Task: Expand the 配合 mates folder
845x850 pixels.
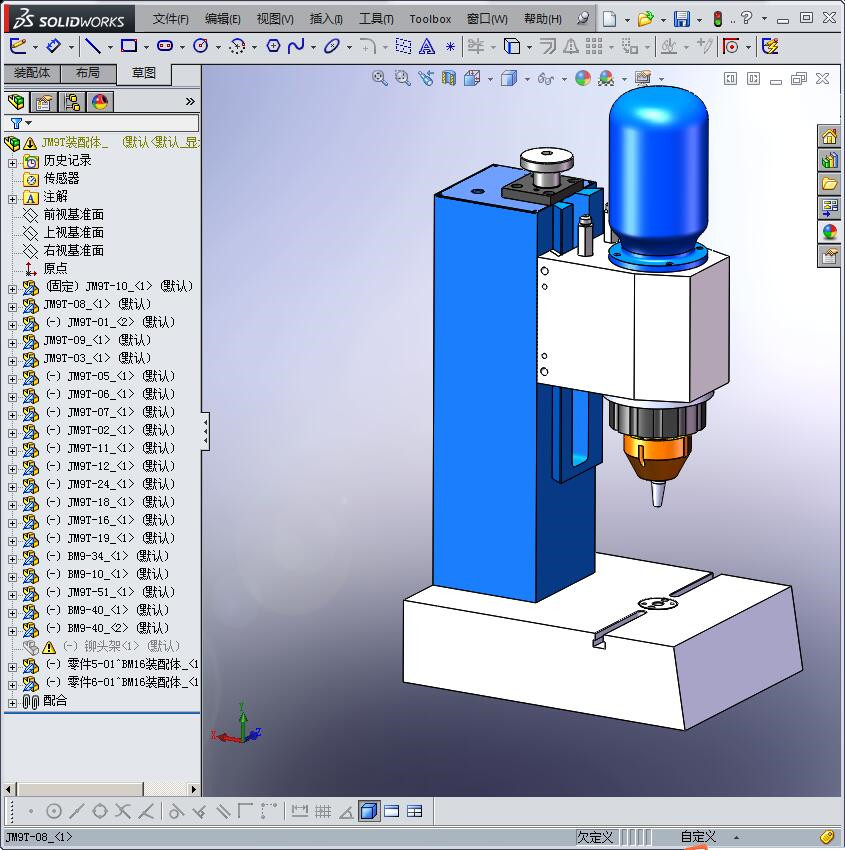Action: coord(12,703)
